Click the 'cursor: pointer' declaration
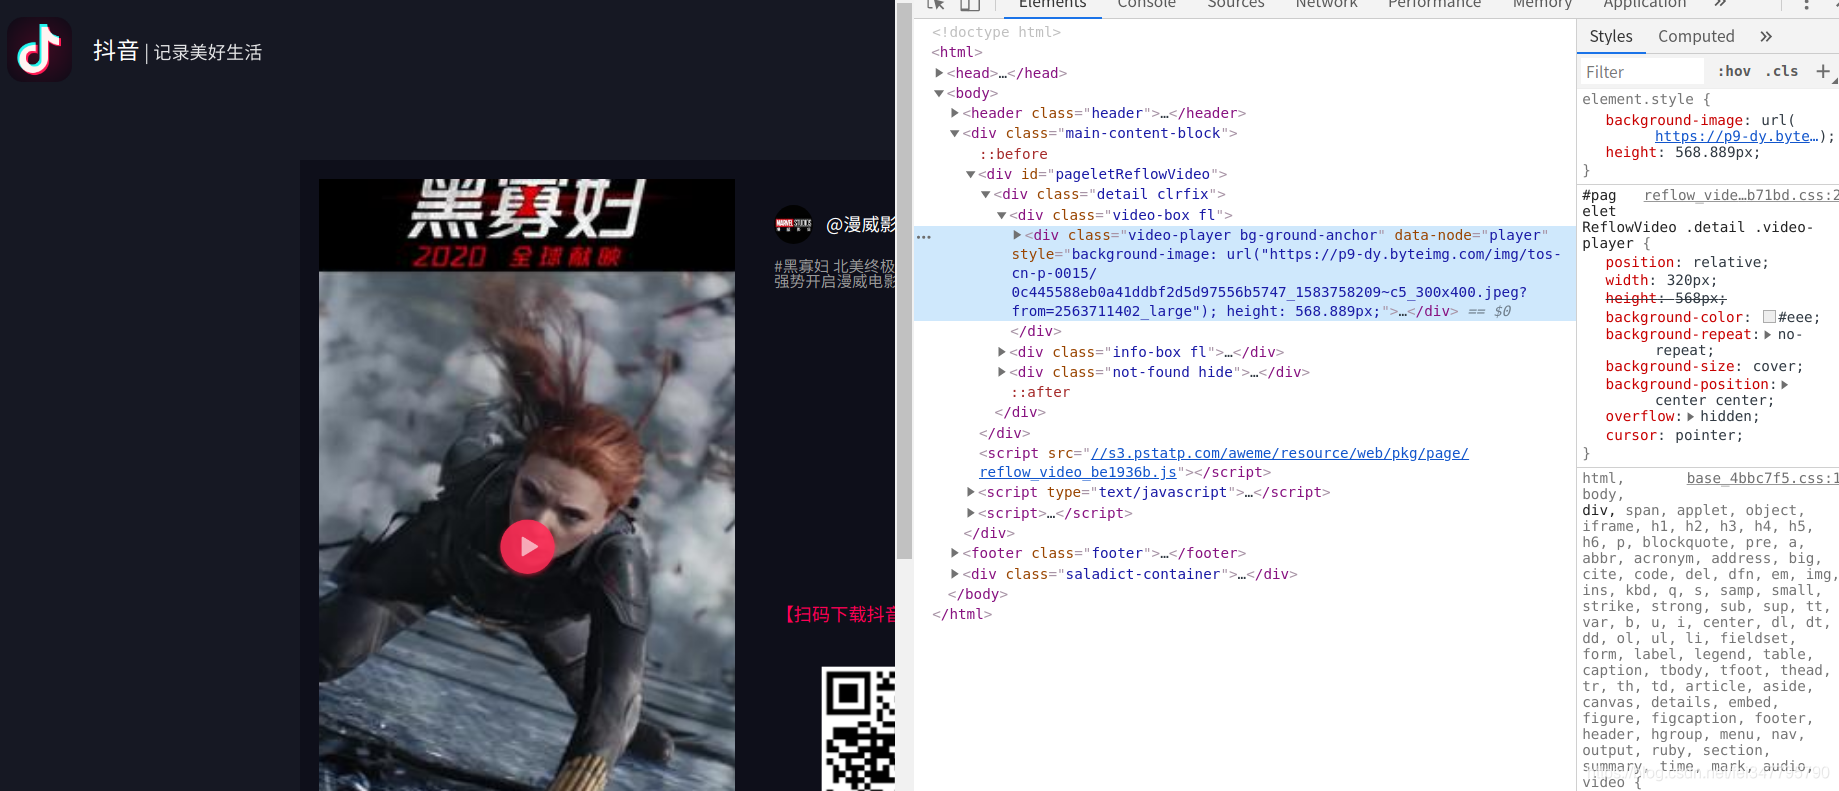Viewport: 1839px width, 791px height. click(1674, 435)
